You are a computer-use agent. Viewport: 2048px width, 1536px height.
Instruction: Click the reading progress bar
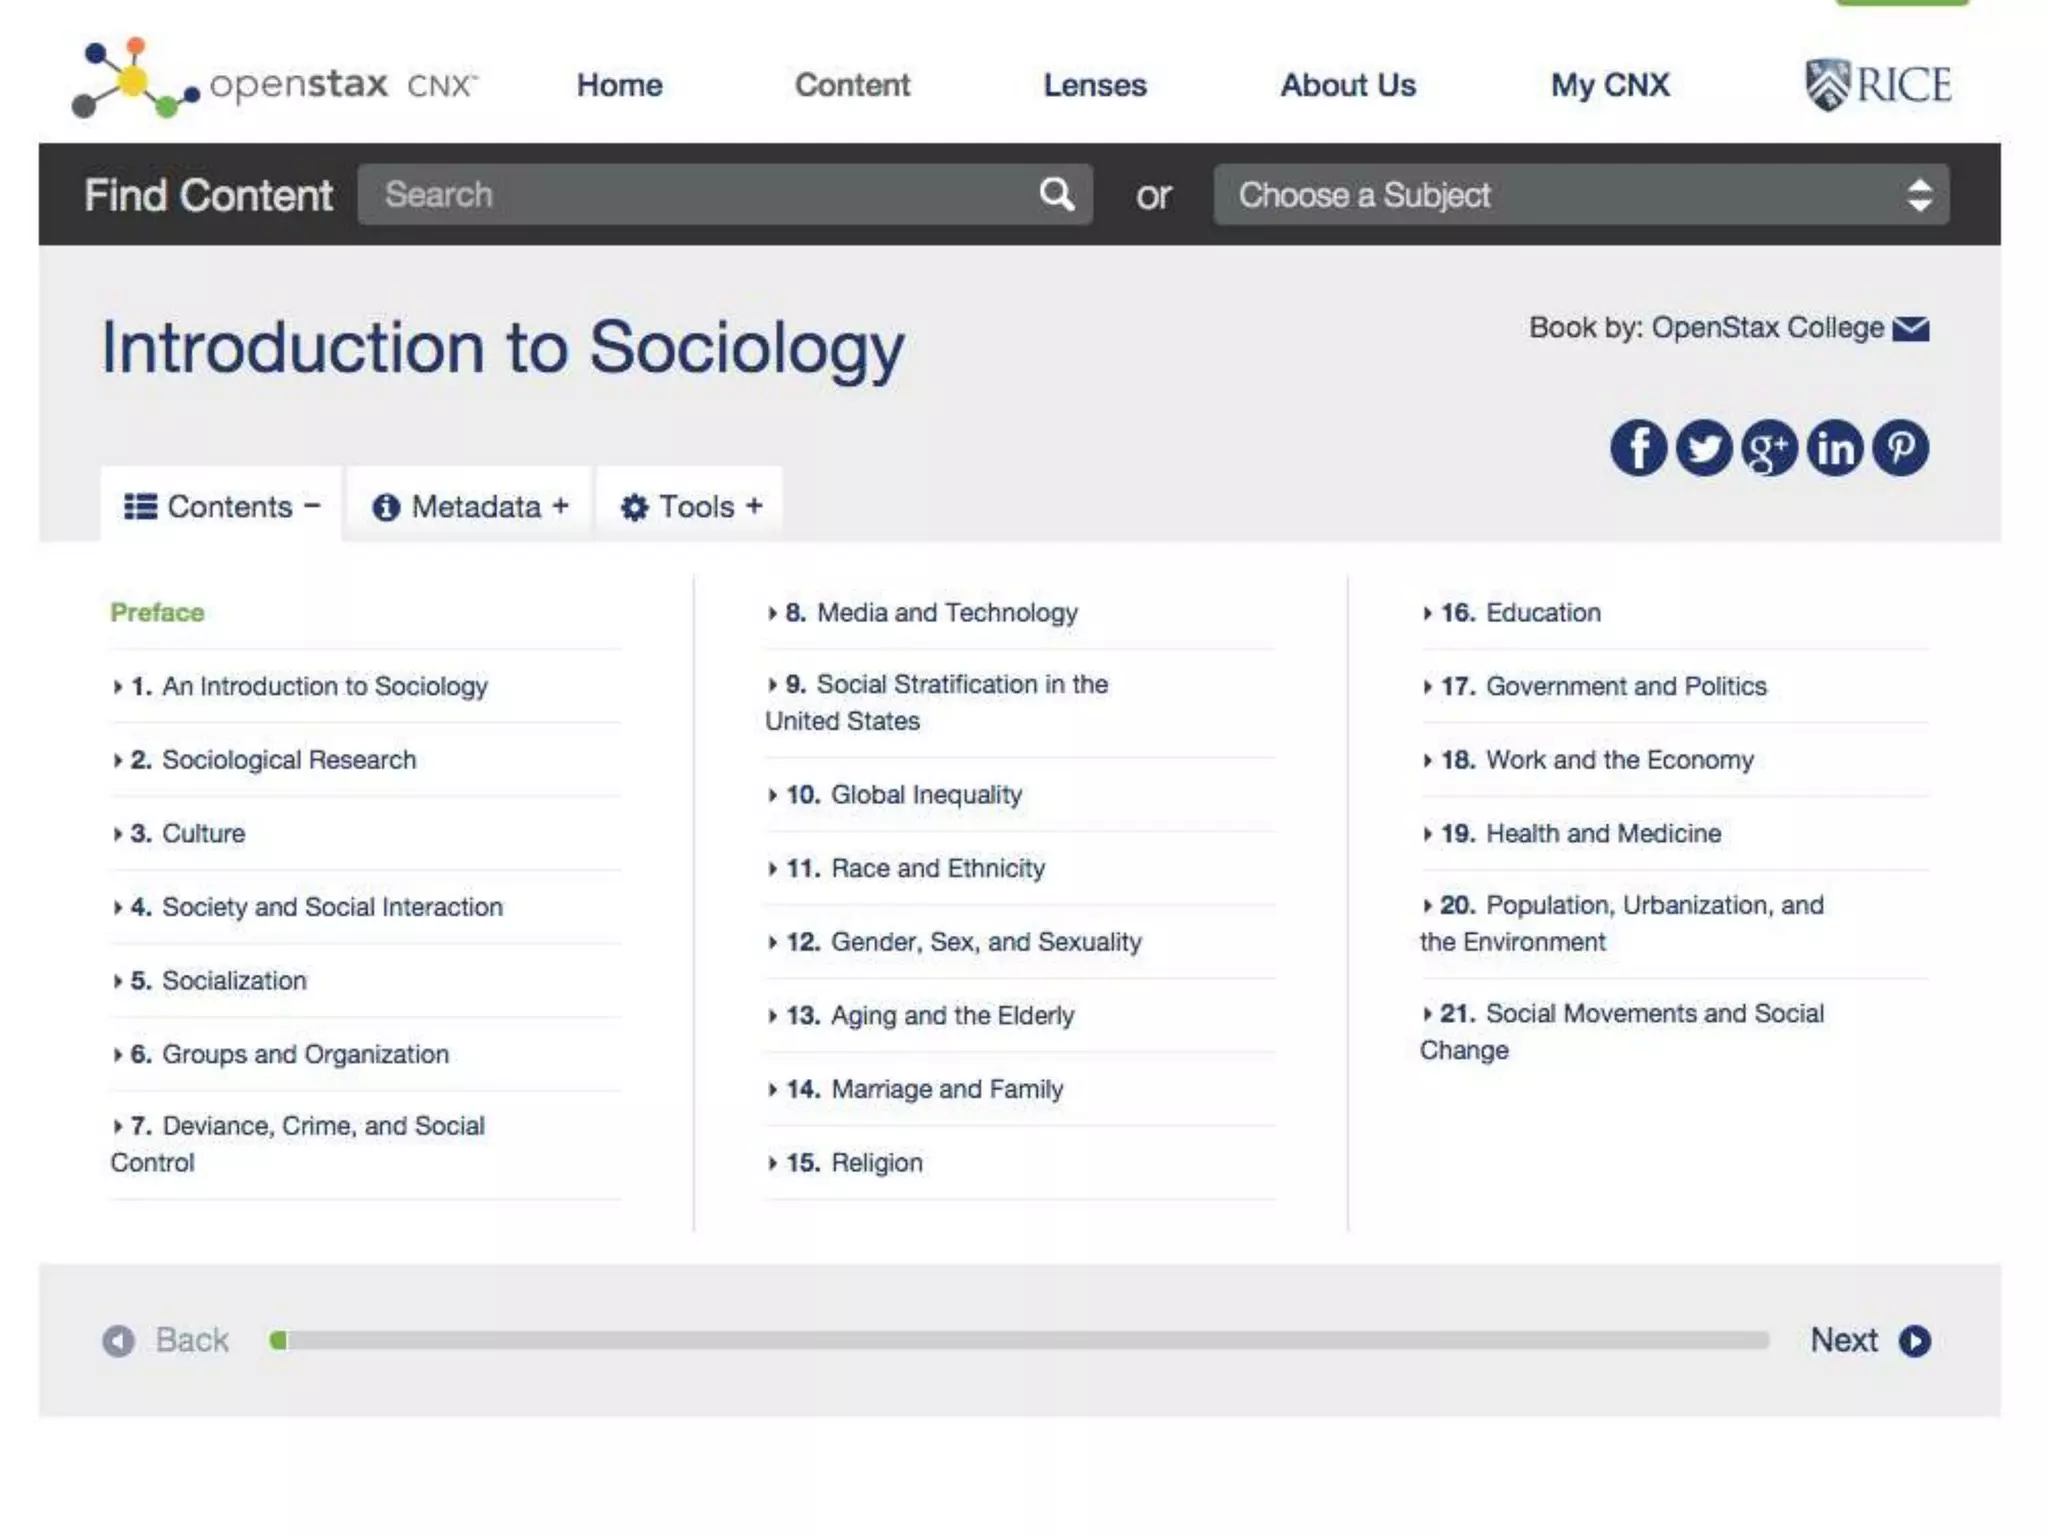point(1019,1340)
